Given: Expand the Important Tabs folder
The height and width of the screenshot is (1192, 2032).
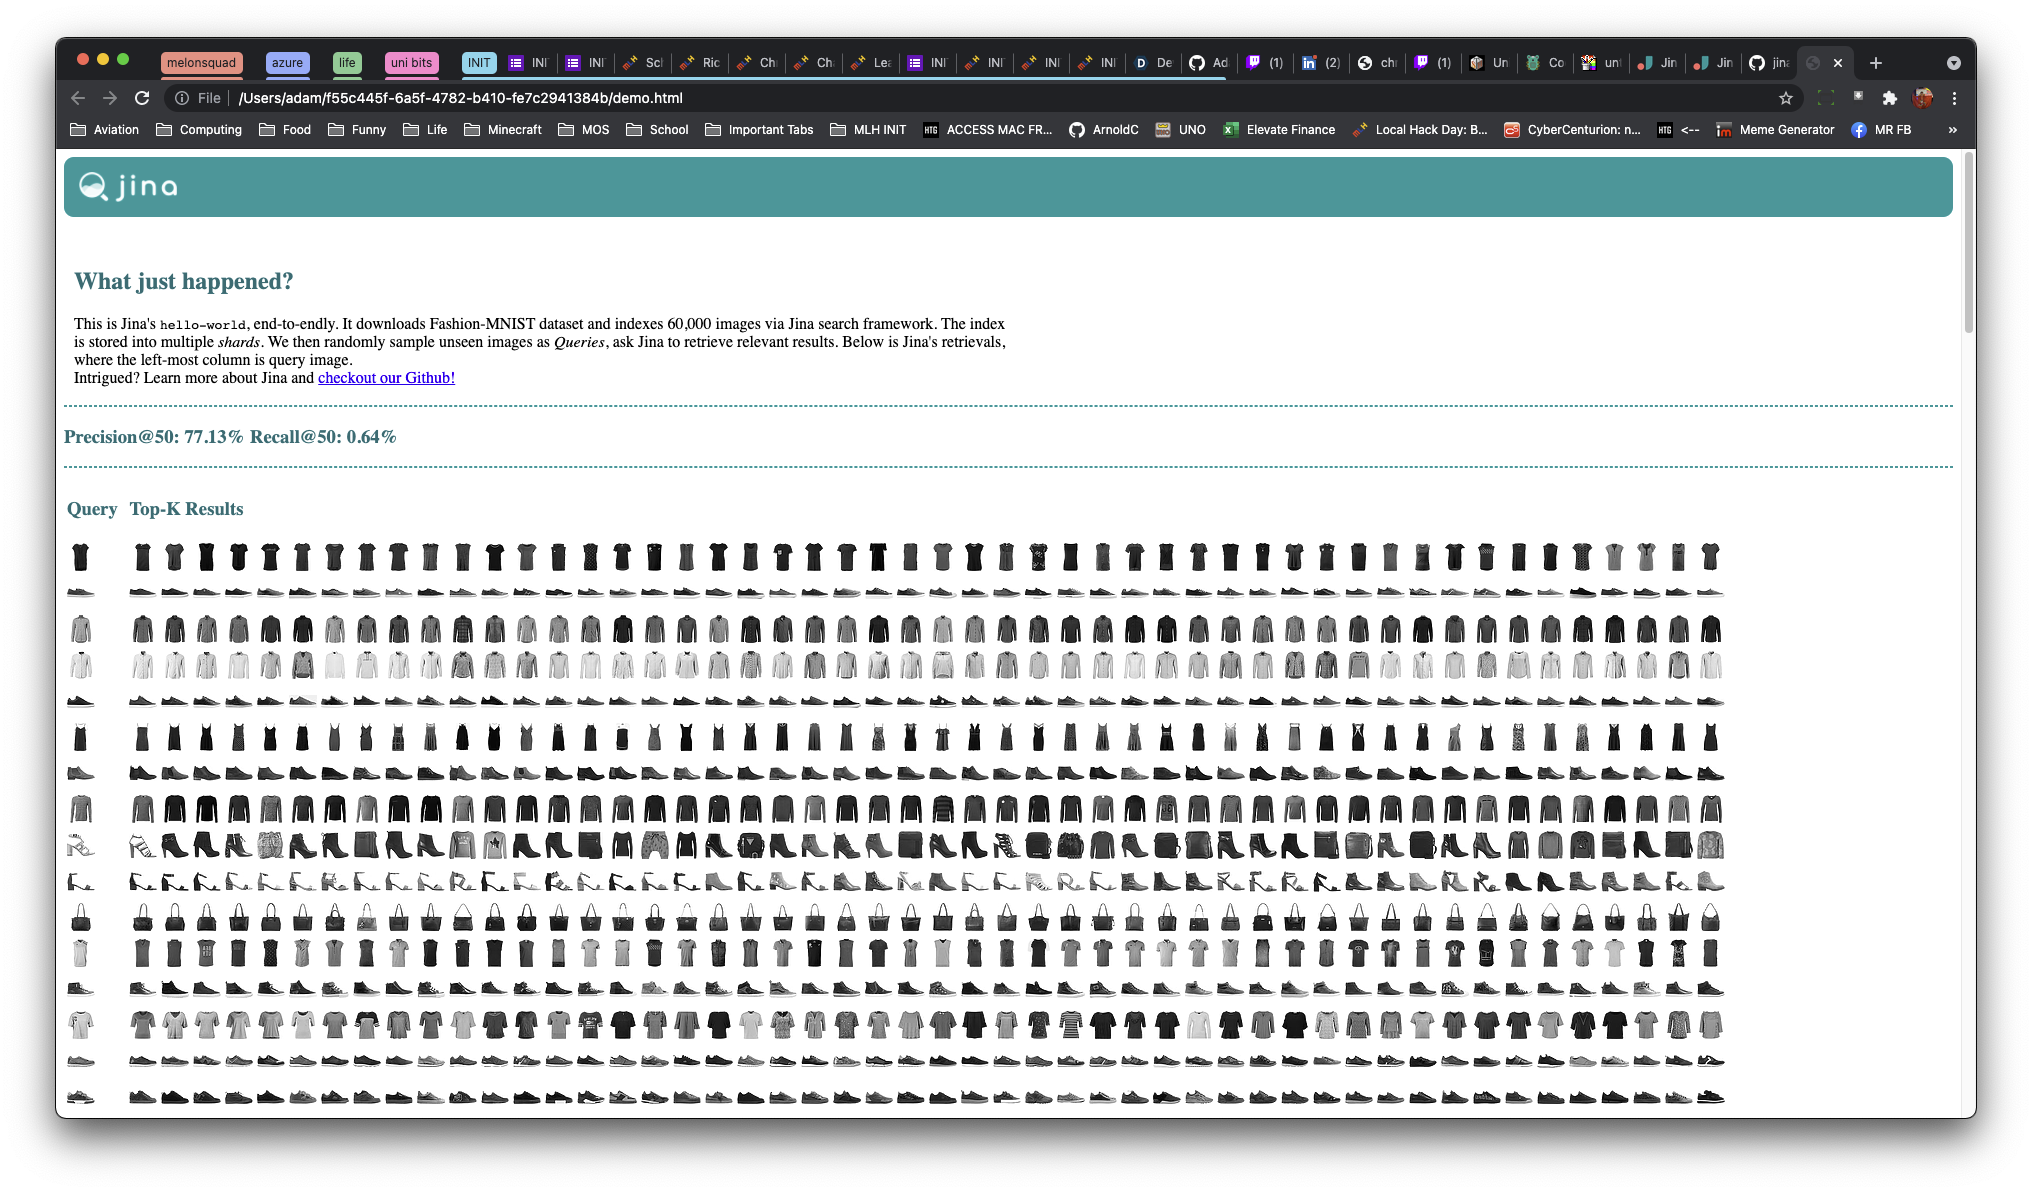Looking at the screenshot, I should (759, 130).
